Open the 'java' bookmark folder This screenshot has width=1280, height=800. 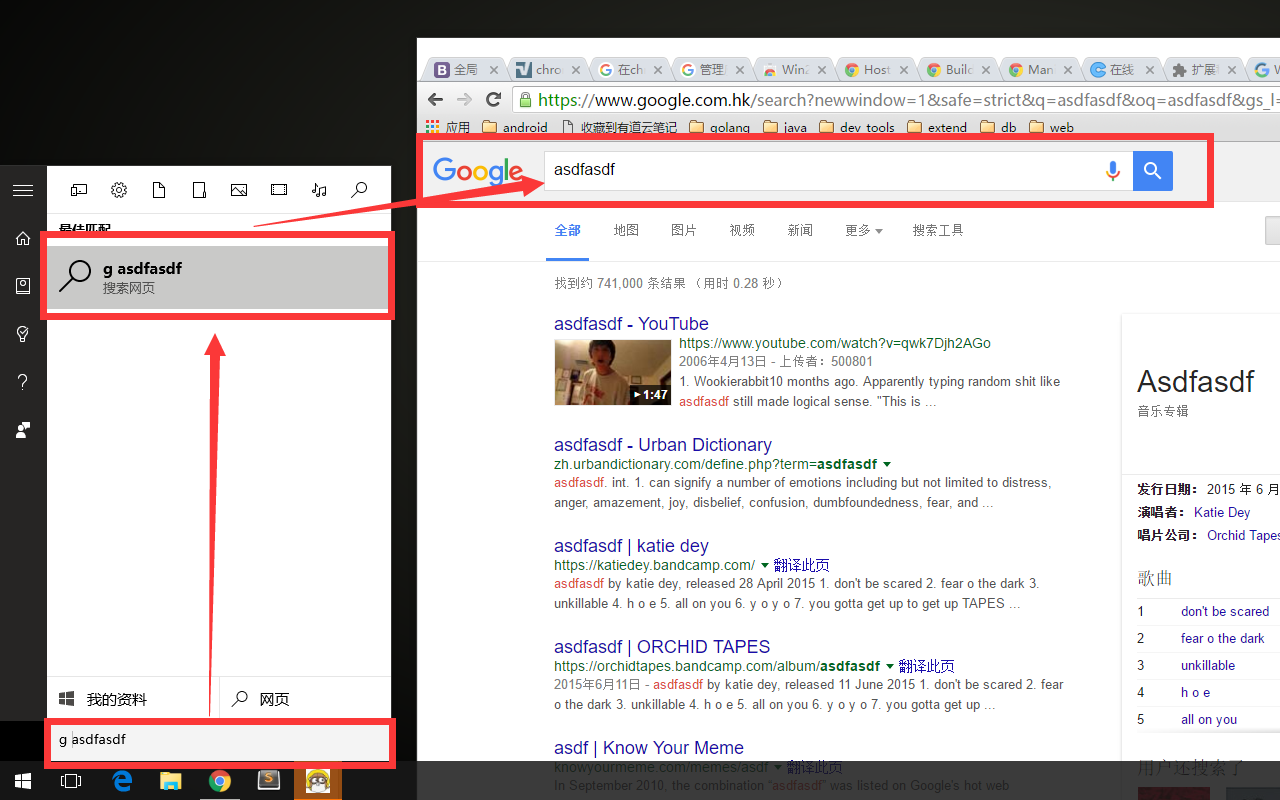point(785,127)
